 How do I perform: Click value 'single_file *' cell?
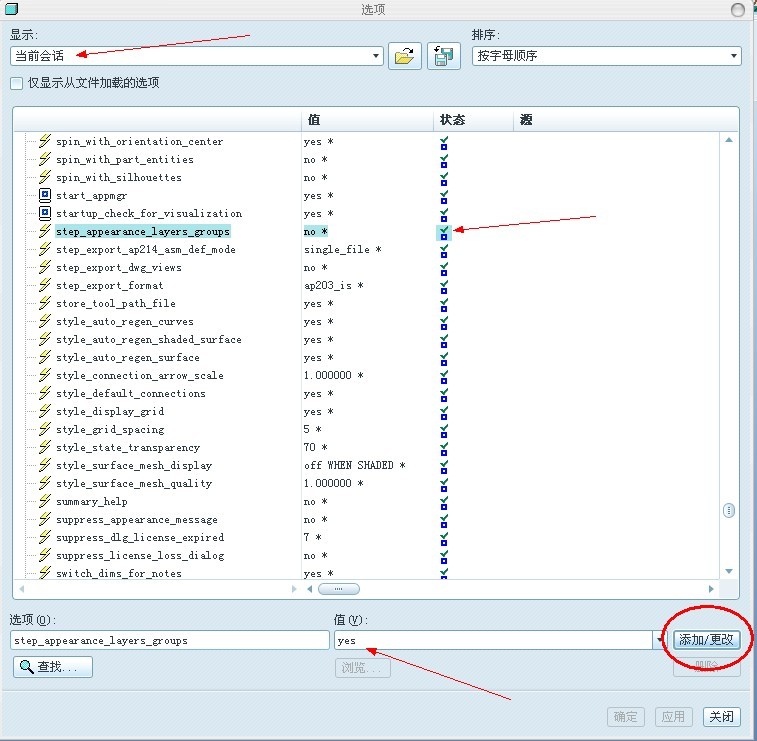click(x=343, y=250)
